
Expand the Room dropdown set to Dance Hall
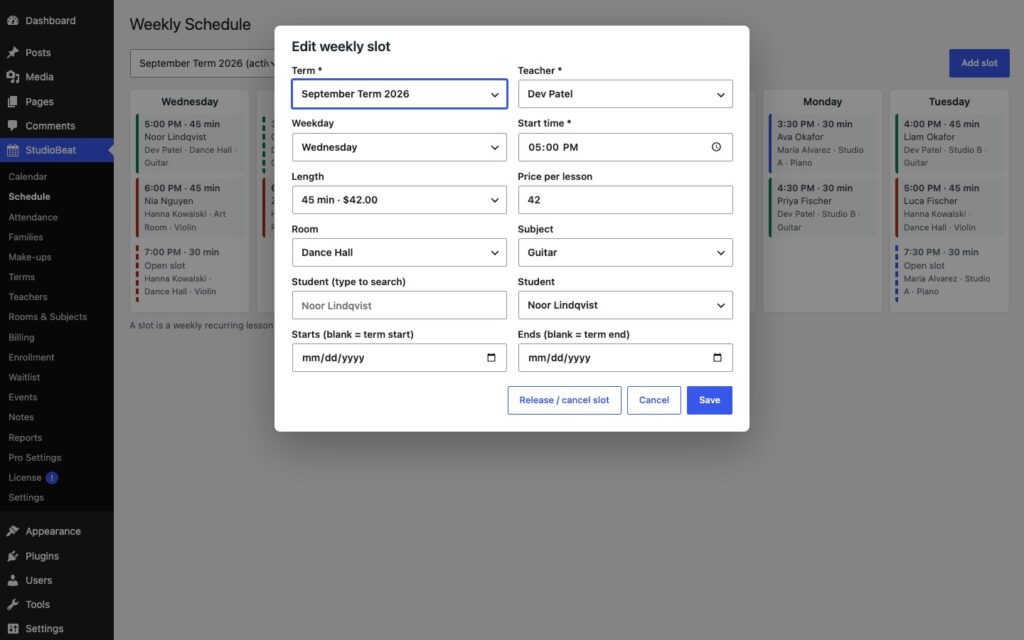click(x=399, y=252)
